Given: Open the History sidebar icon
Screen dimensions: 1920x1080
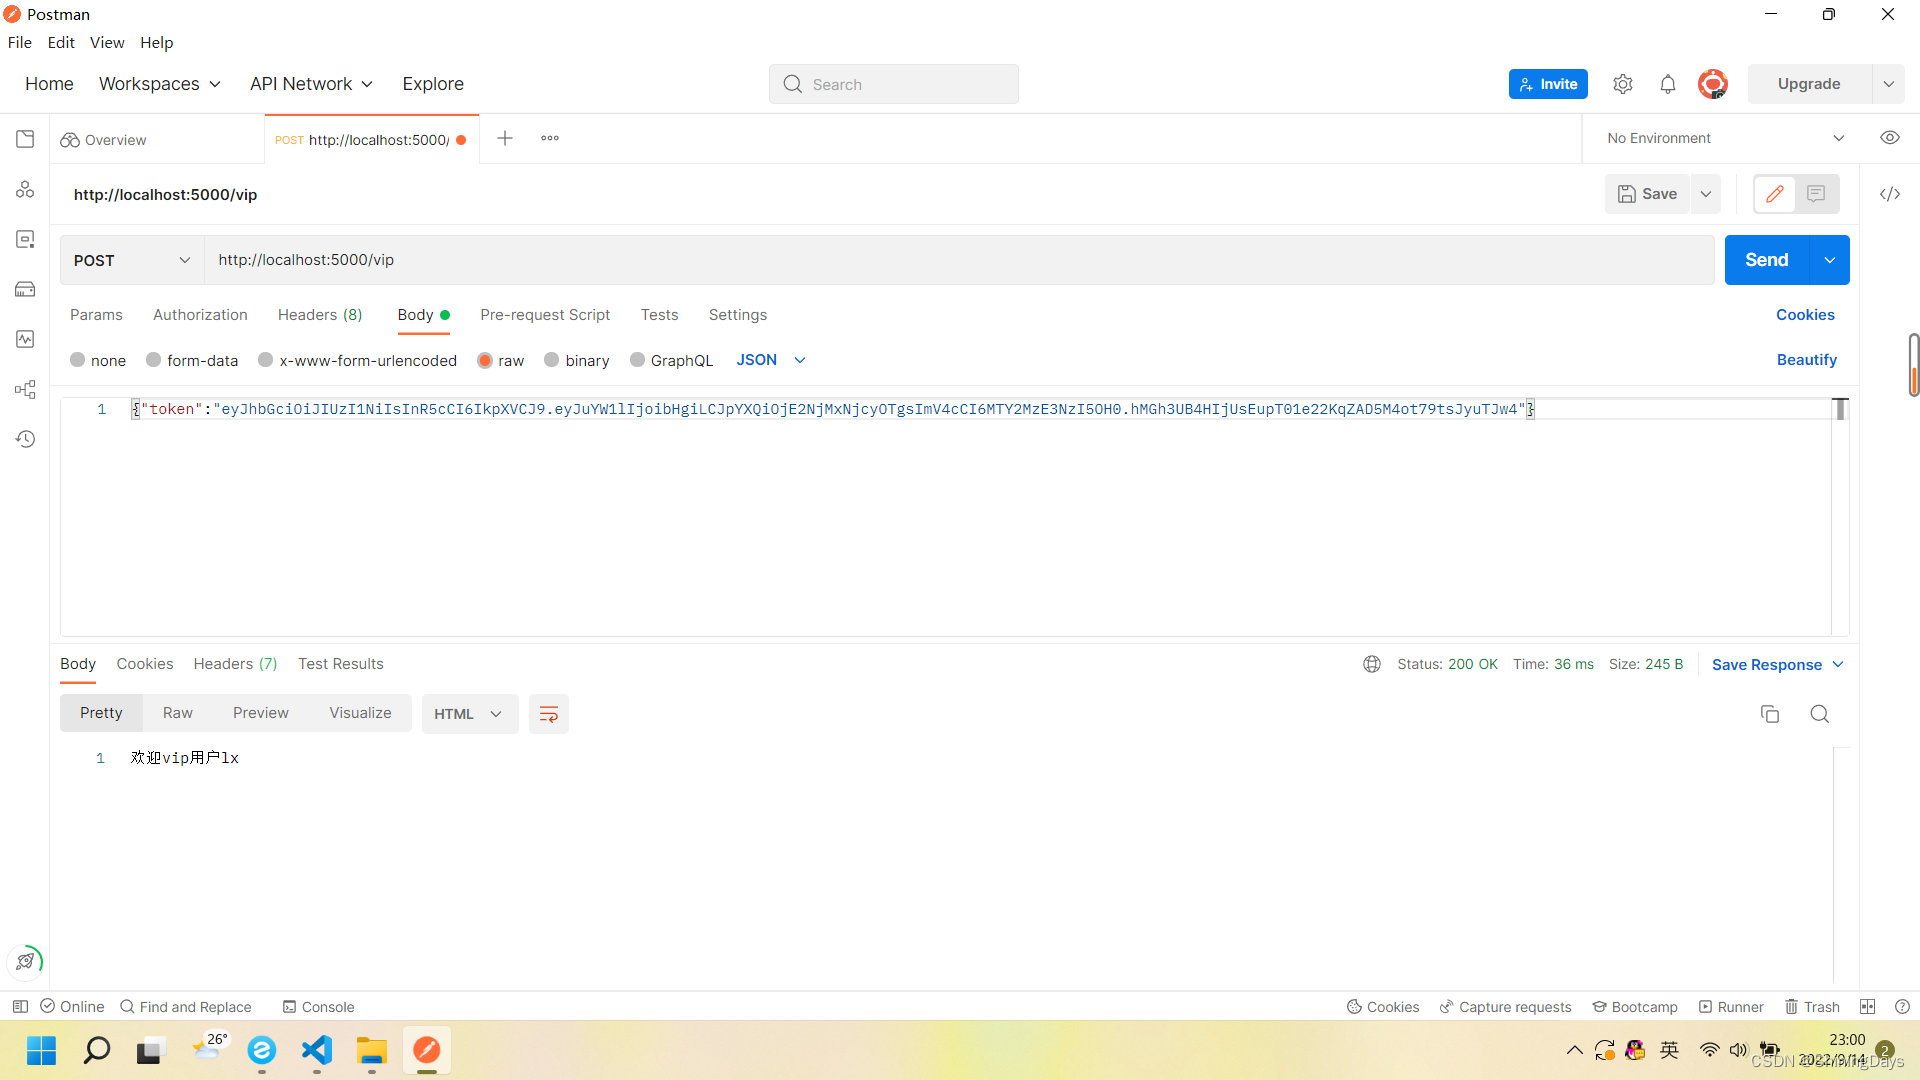Looking at the screenshot, I should pyautogui.click(x=25, y=439).
